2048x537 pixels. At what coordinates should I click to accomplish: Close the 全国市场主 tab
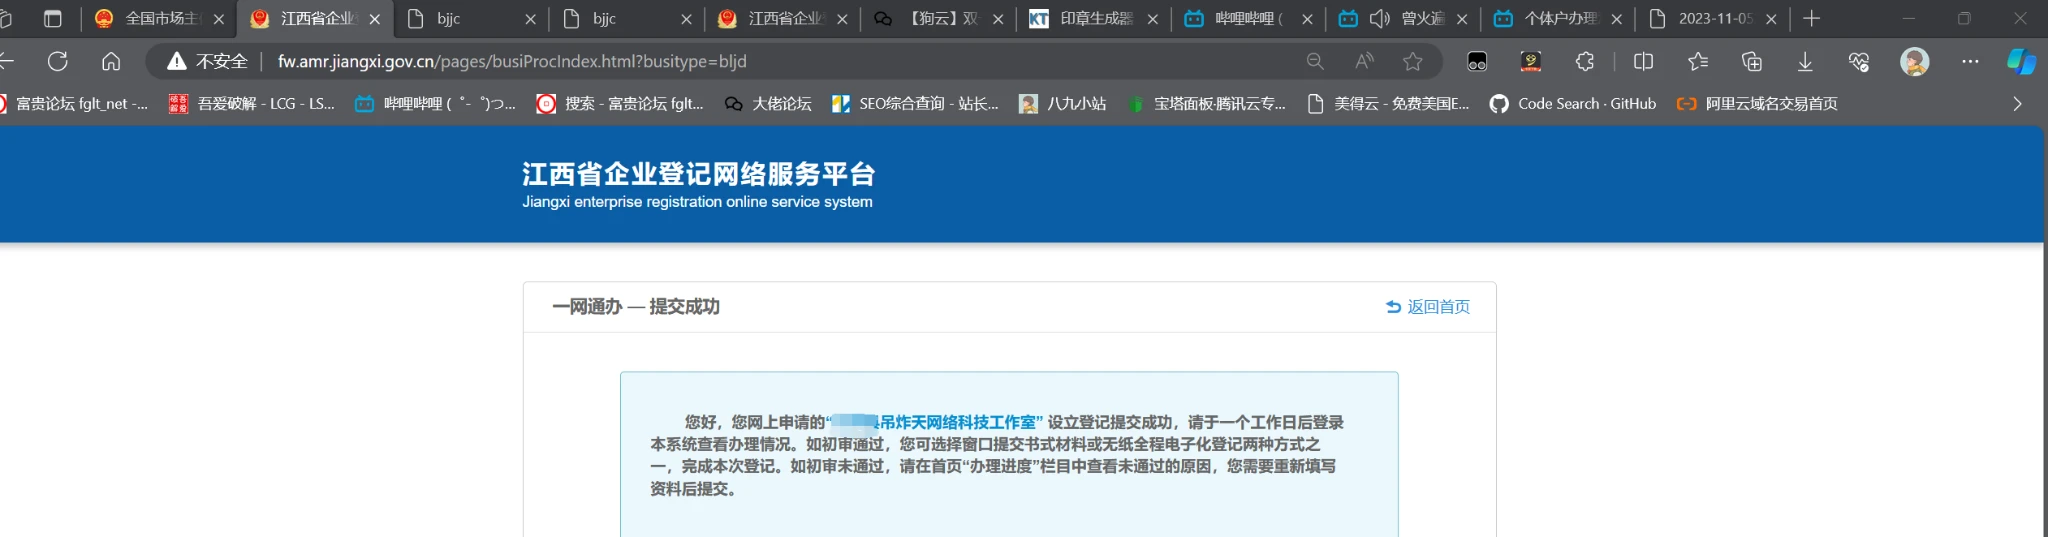(x=219, y=19)
